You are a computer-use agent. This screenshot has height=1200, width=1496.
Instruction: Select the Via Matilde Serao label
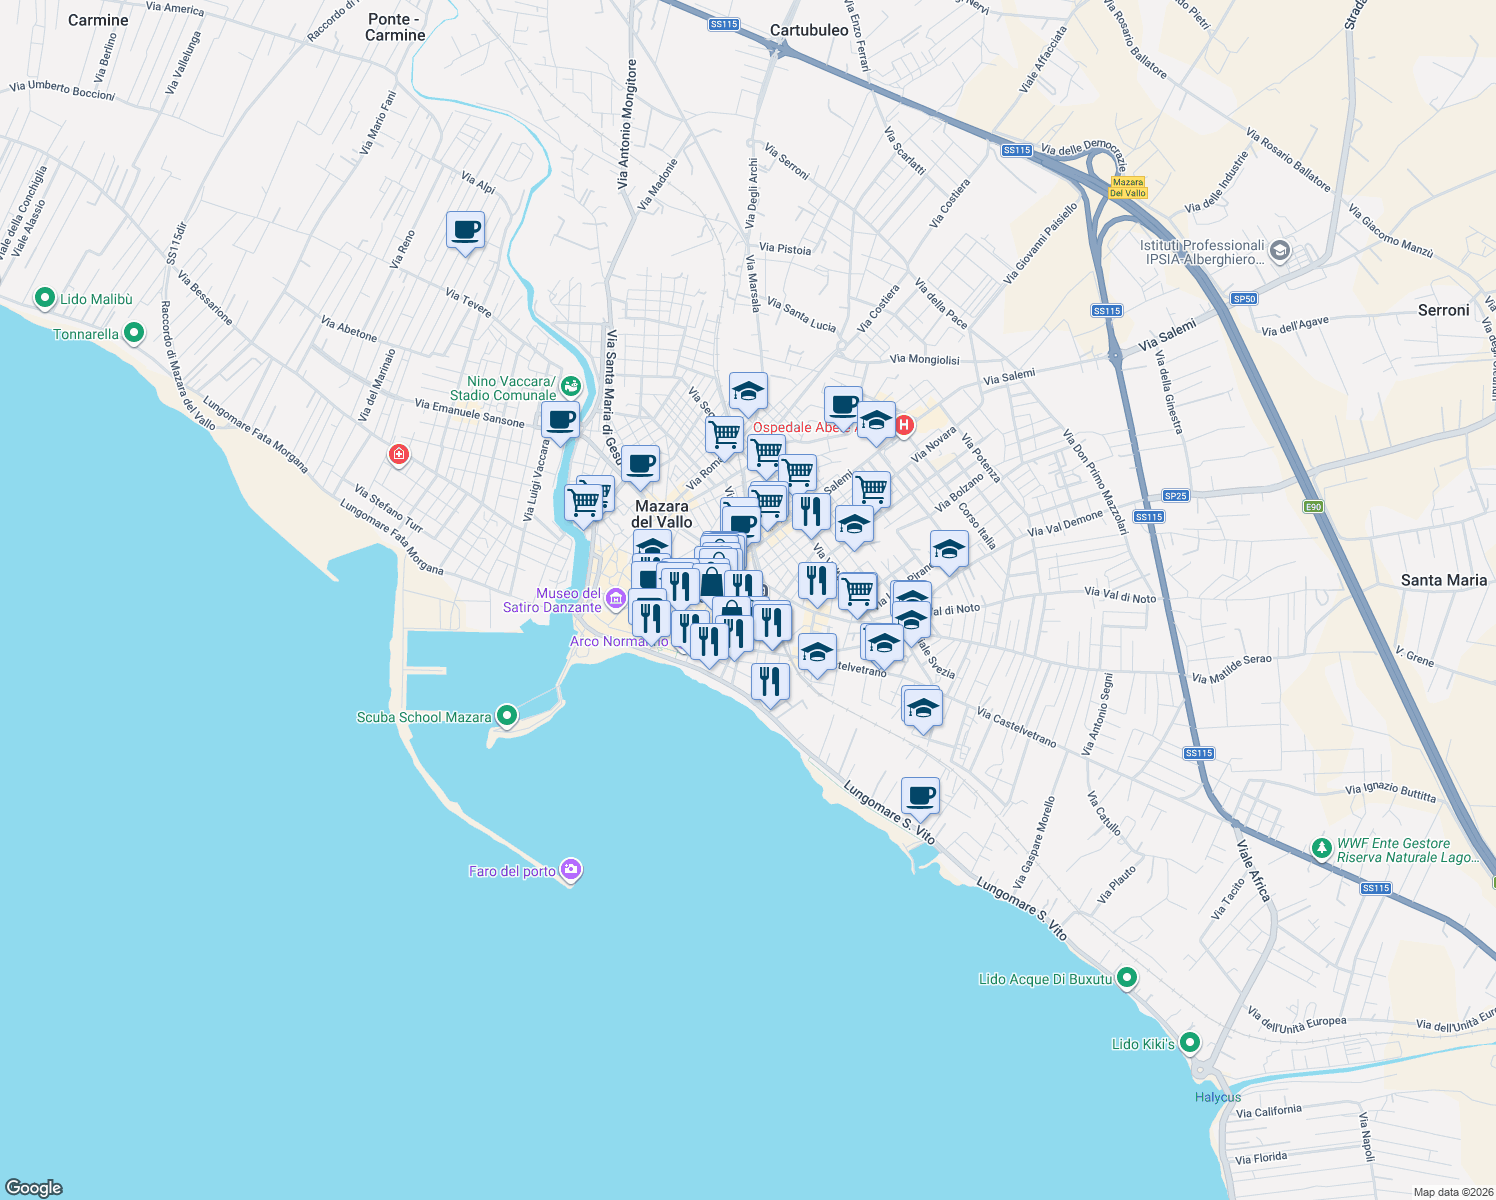pyautogui.click(x=1232, y=669)
